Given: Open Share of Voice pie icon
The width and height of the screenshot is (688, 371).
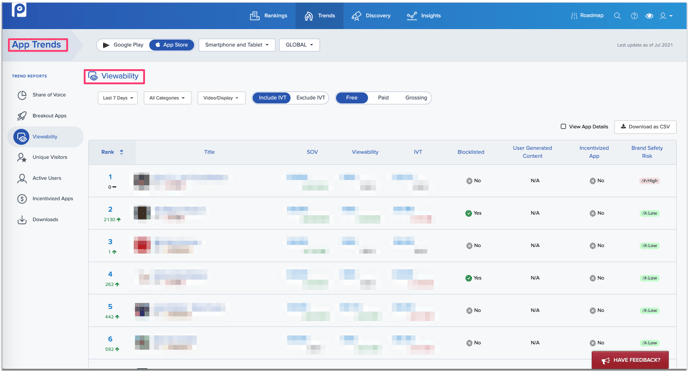Looking at the screenshot, I should click(x=22, y=95).
